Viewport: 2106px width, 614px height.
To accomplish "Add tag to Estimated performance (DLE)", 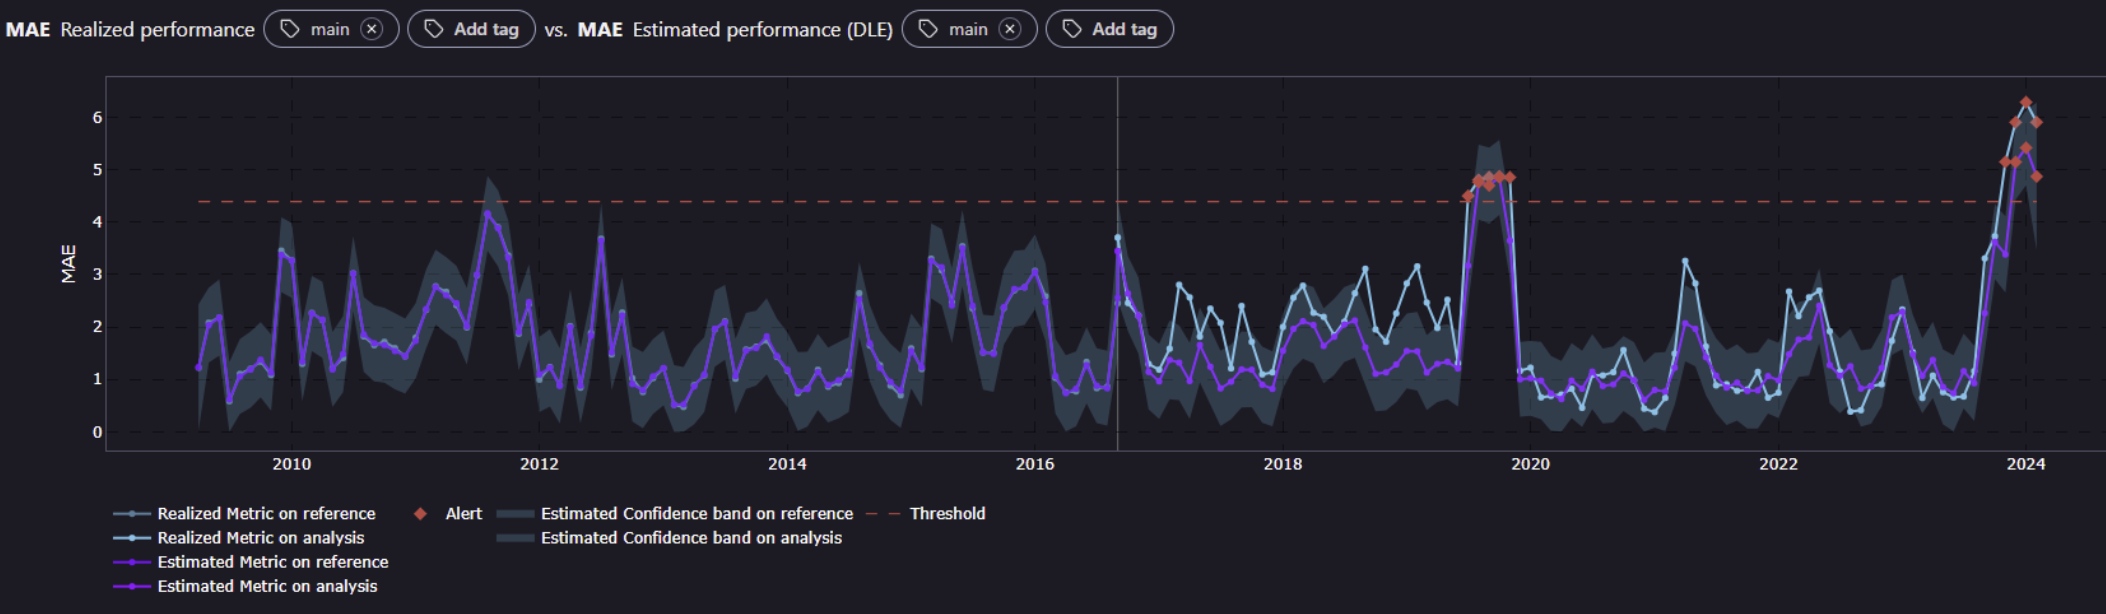I will pos(1110,29).
